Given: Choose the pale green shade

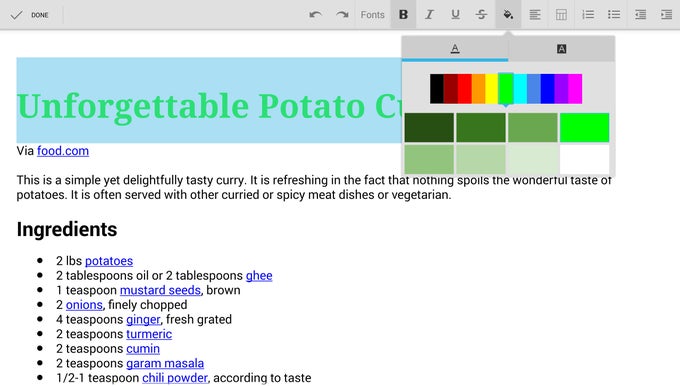Looking at the screenshot, I should (x=481, y=159).
